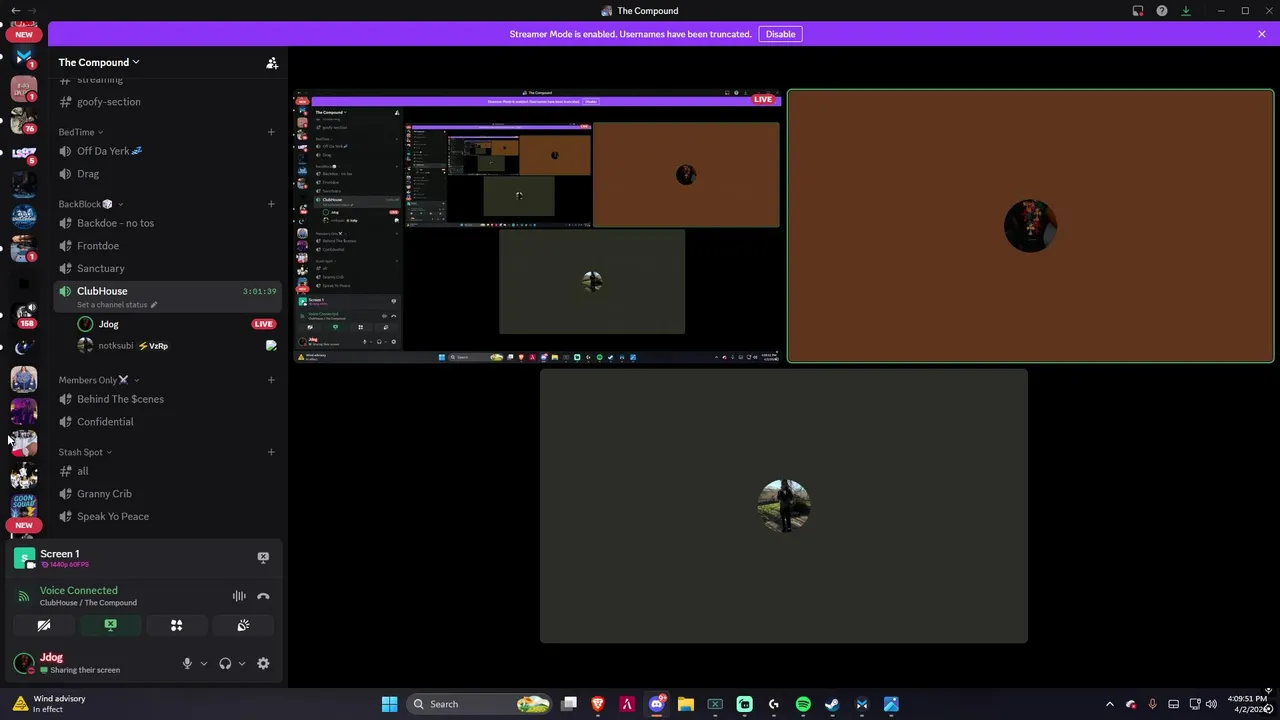Join the Frontdoe voice channel
The image size is (1280, 720).
[166, 245]
